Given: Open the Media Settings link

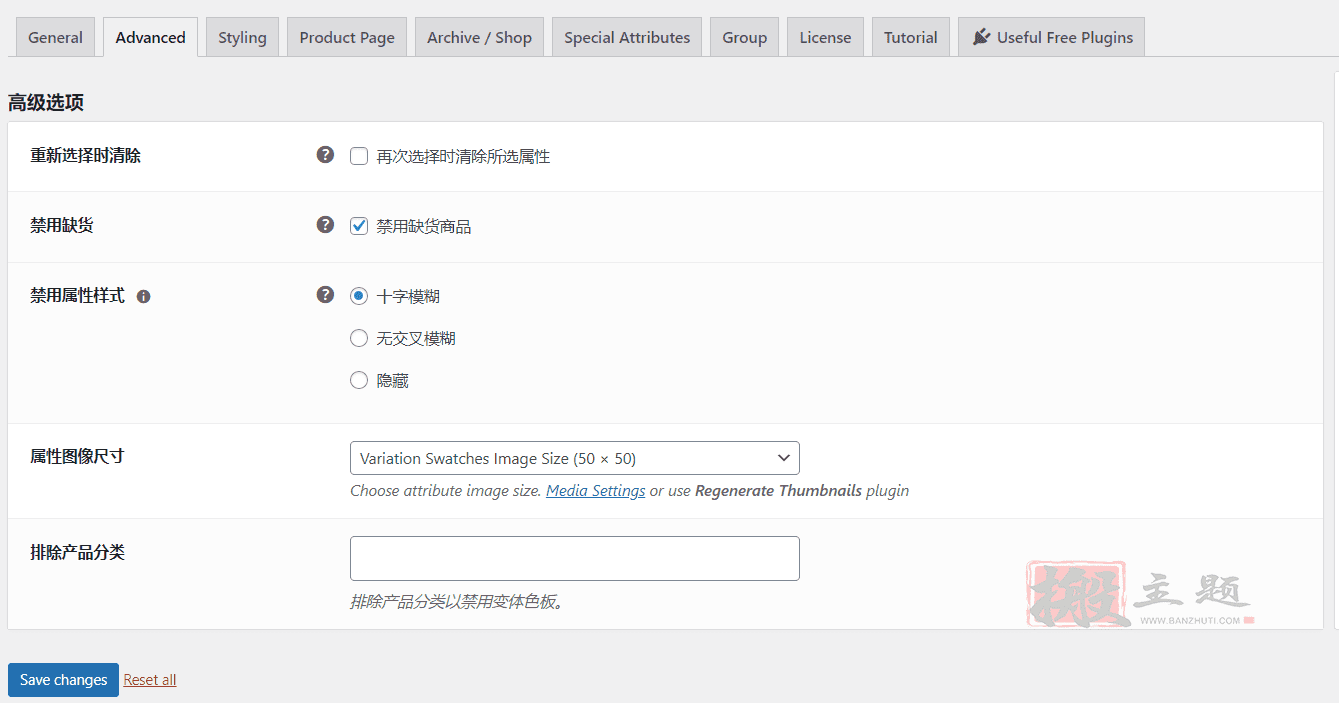Looking at the screenshot, I should [x=595, y=490].
